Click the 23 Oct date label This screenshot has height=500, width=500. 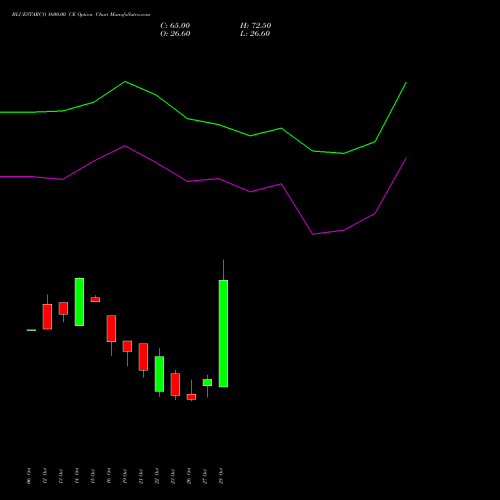173,476
